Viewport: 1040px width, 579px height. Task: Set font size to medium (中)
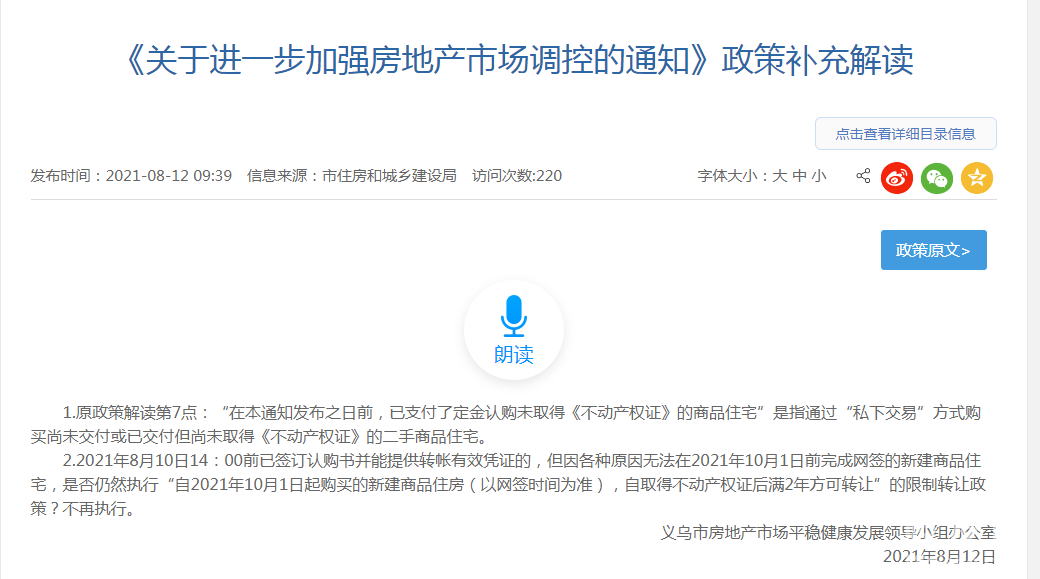pos(800,176)
